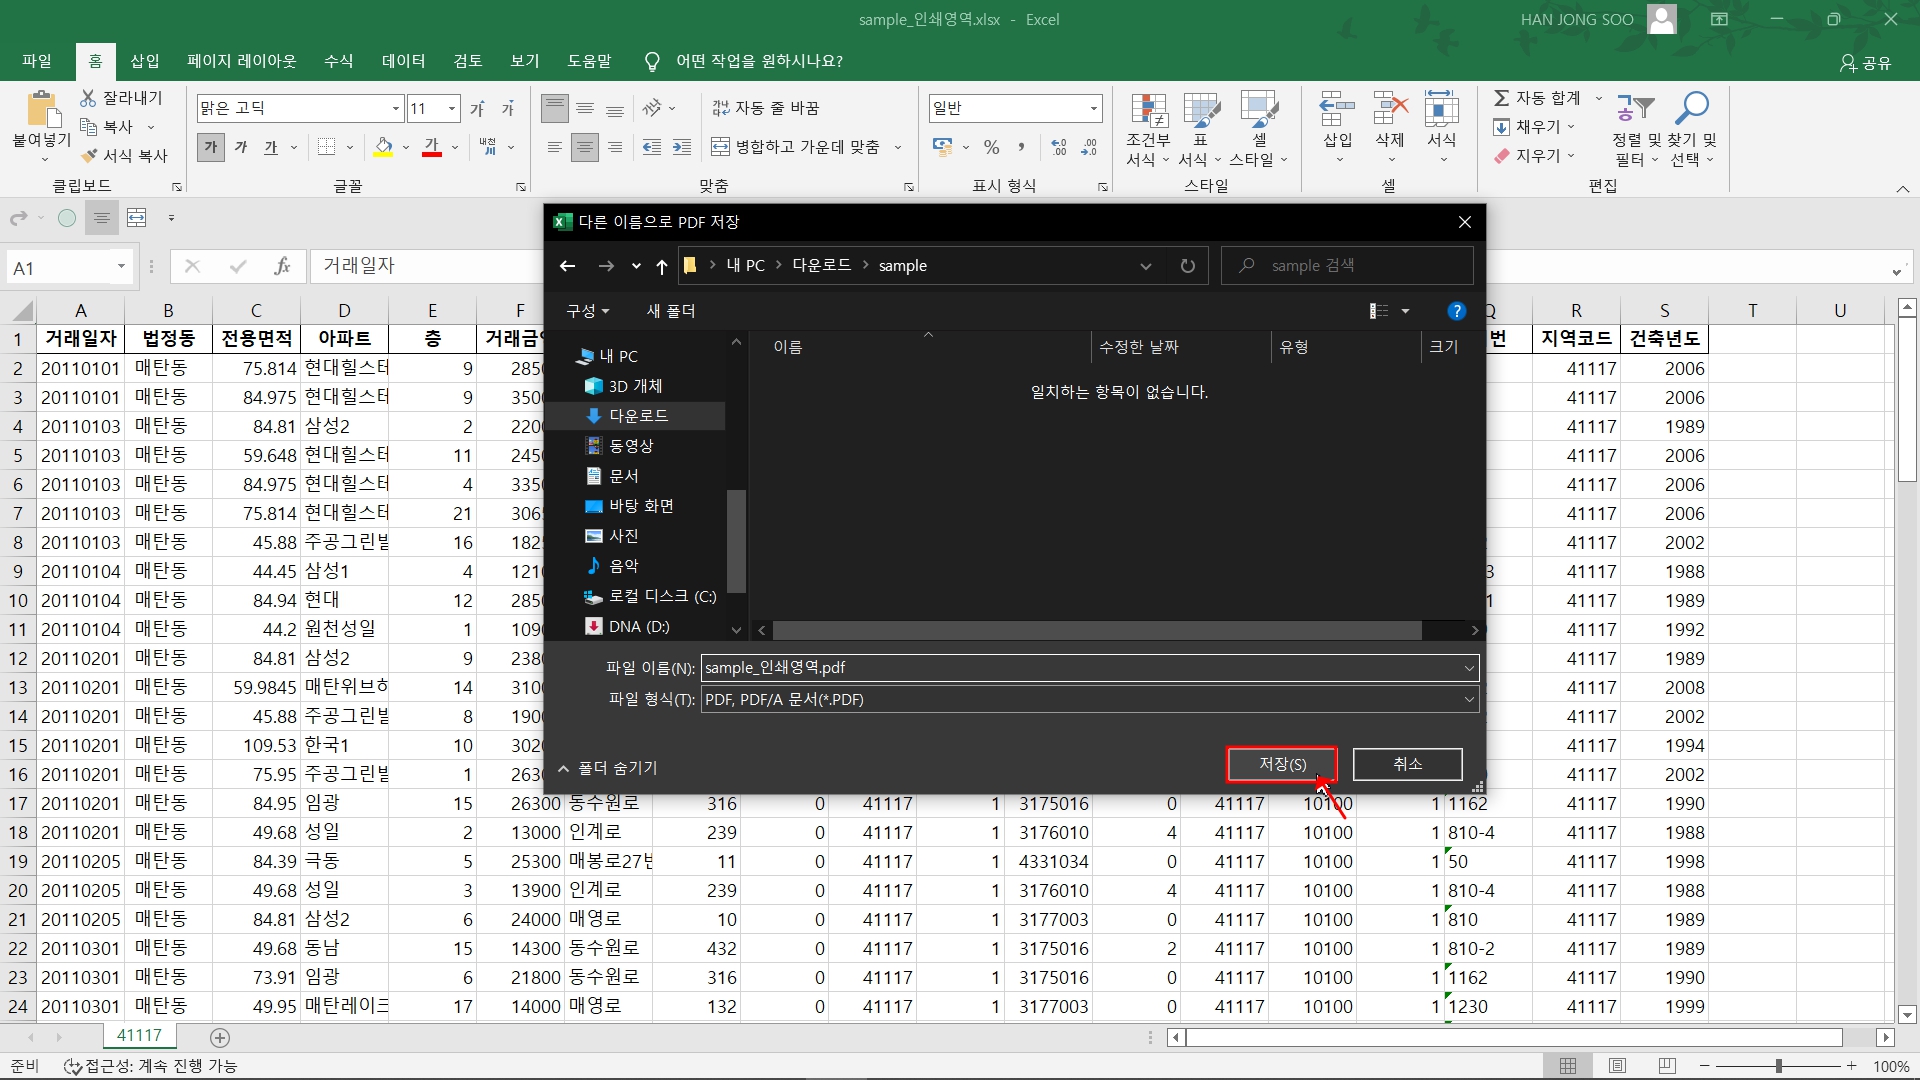The image size is (1920, 1080).
Task: Toggle Wrap Text option
Action: tap(766, 108)
